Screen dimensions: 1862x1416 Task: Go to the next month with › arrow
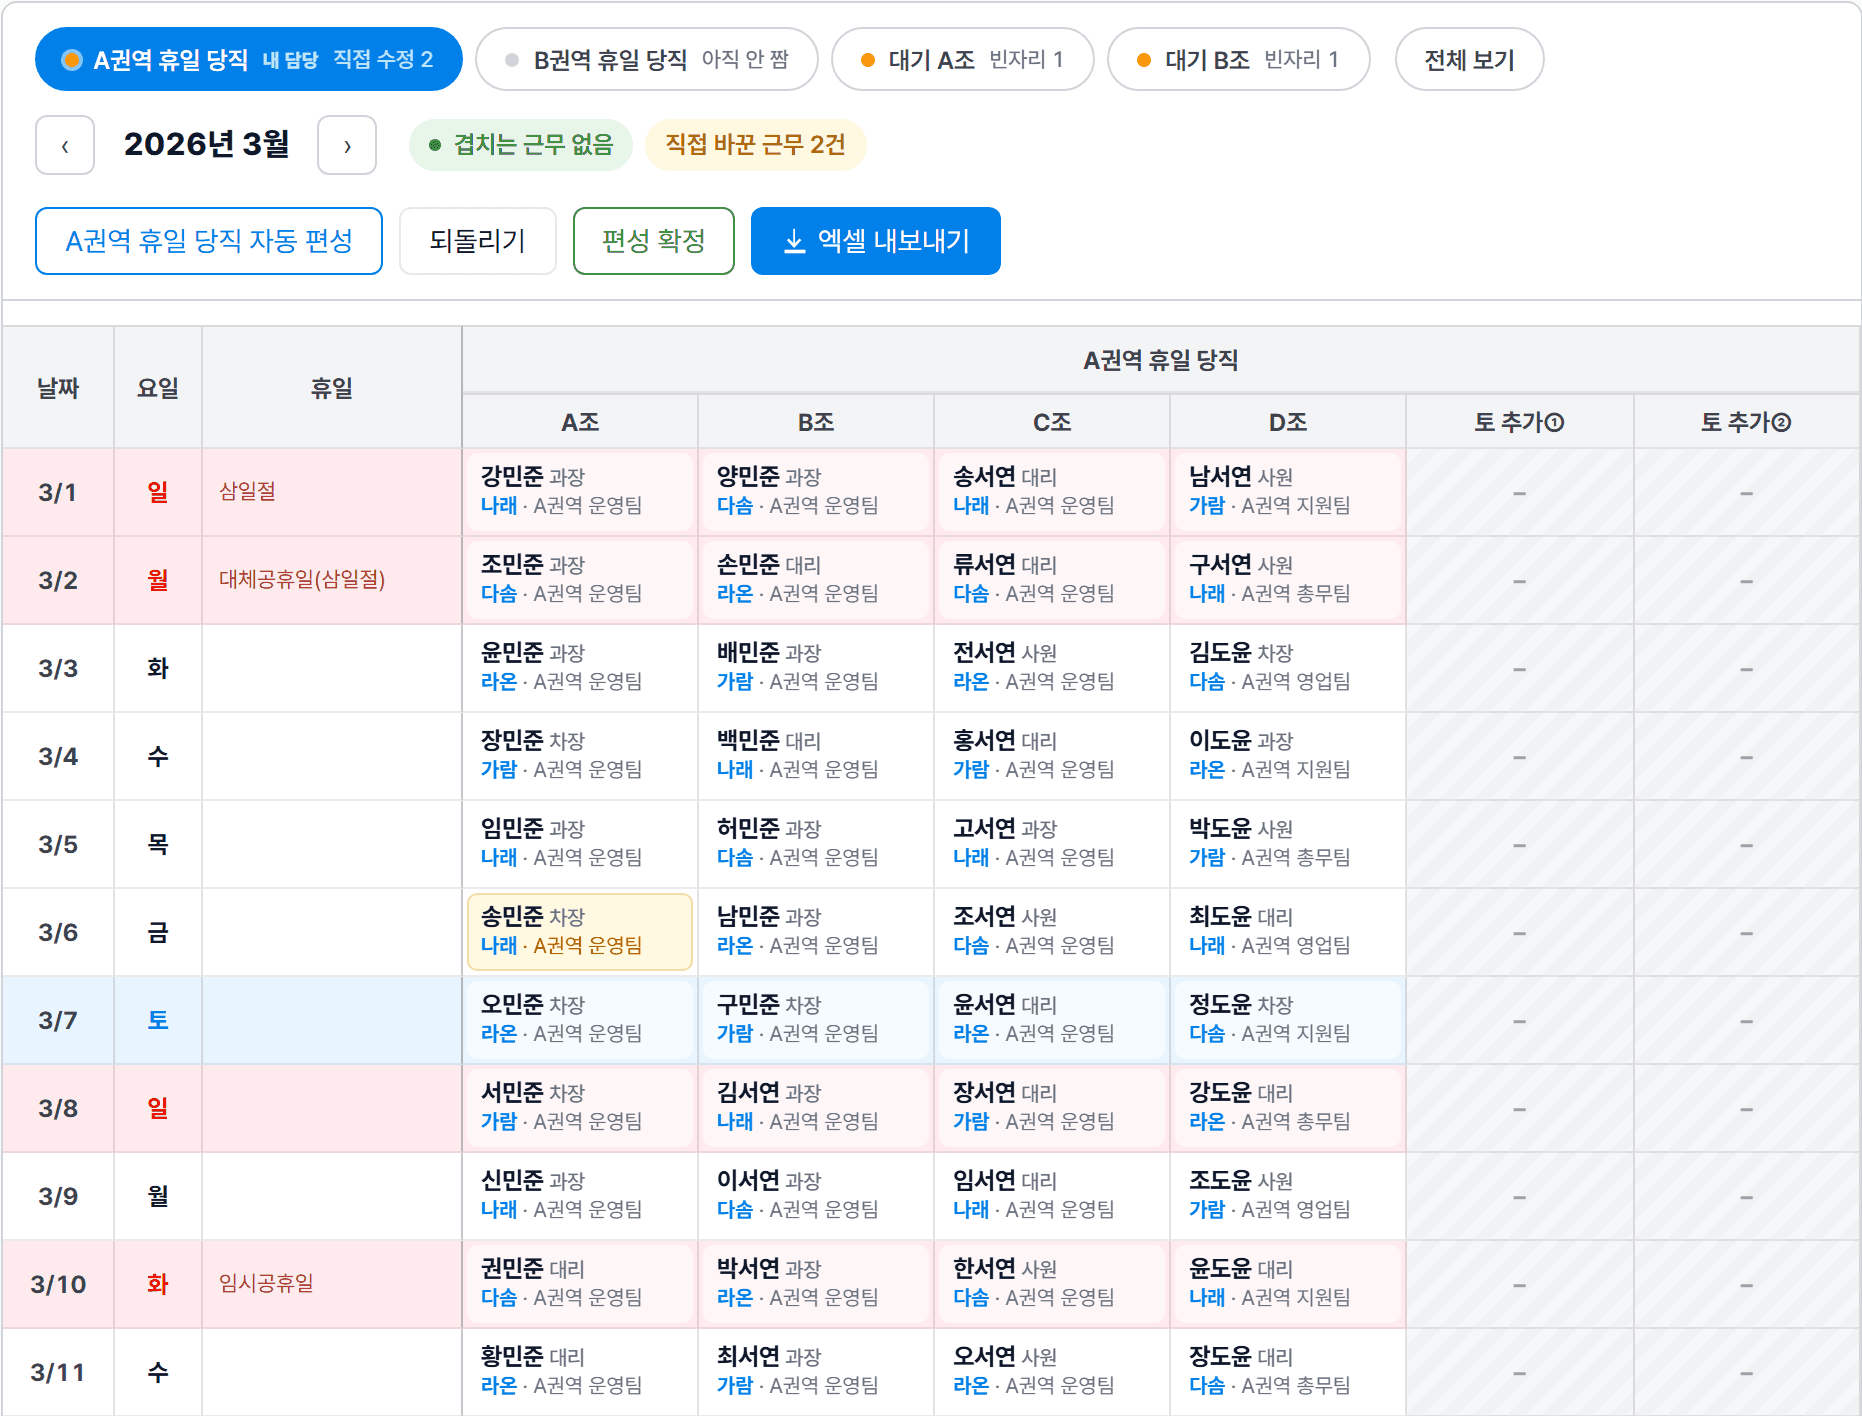(347, 145)
